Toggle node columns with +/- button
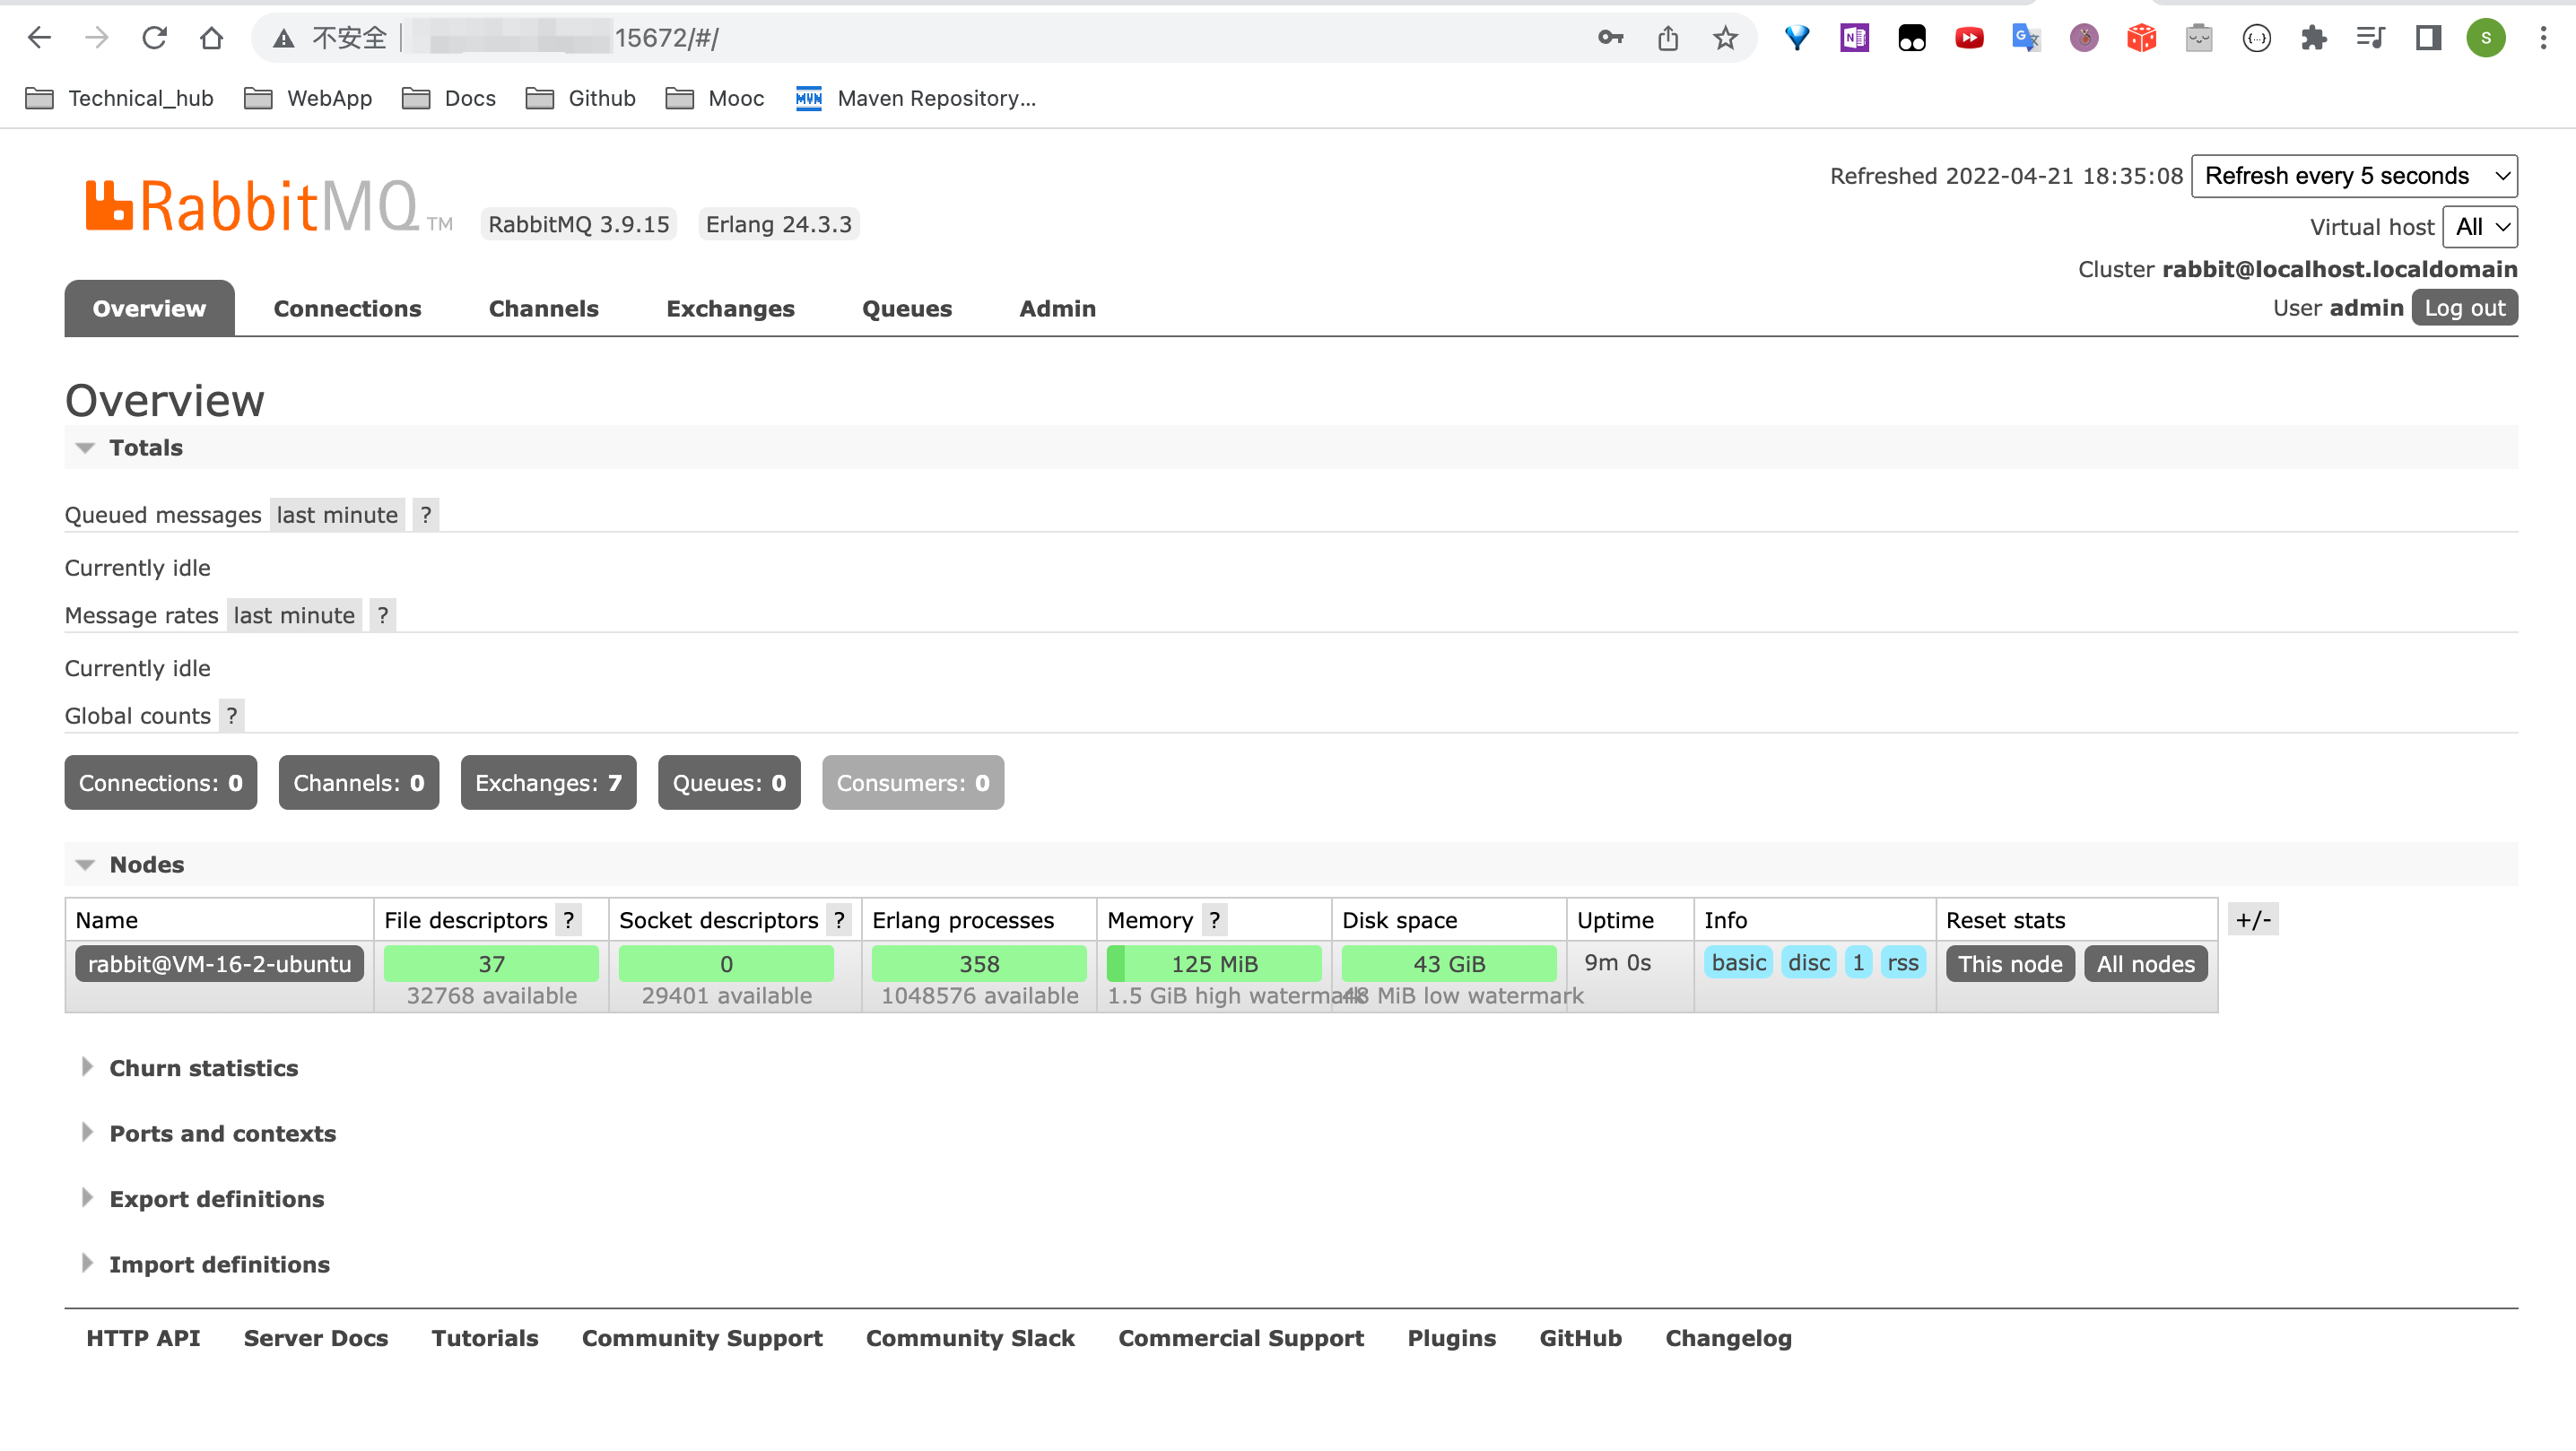The width and height of the screenshot is (2576, 1451). click(2253, 920)
